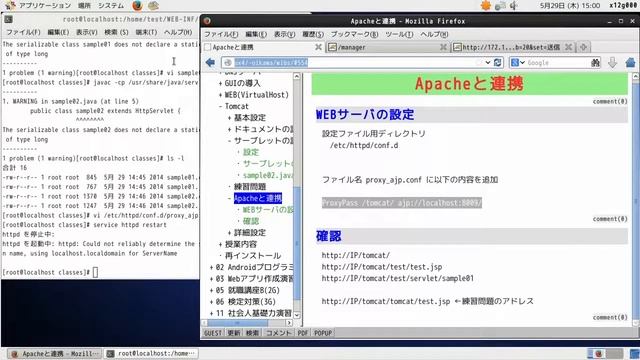
Task: Click the 検索 button in bottom bar
Action: (x=252, y=333)
